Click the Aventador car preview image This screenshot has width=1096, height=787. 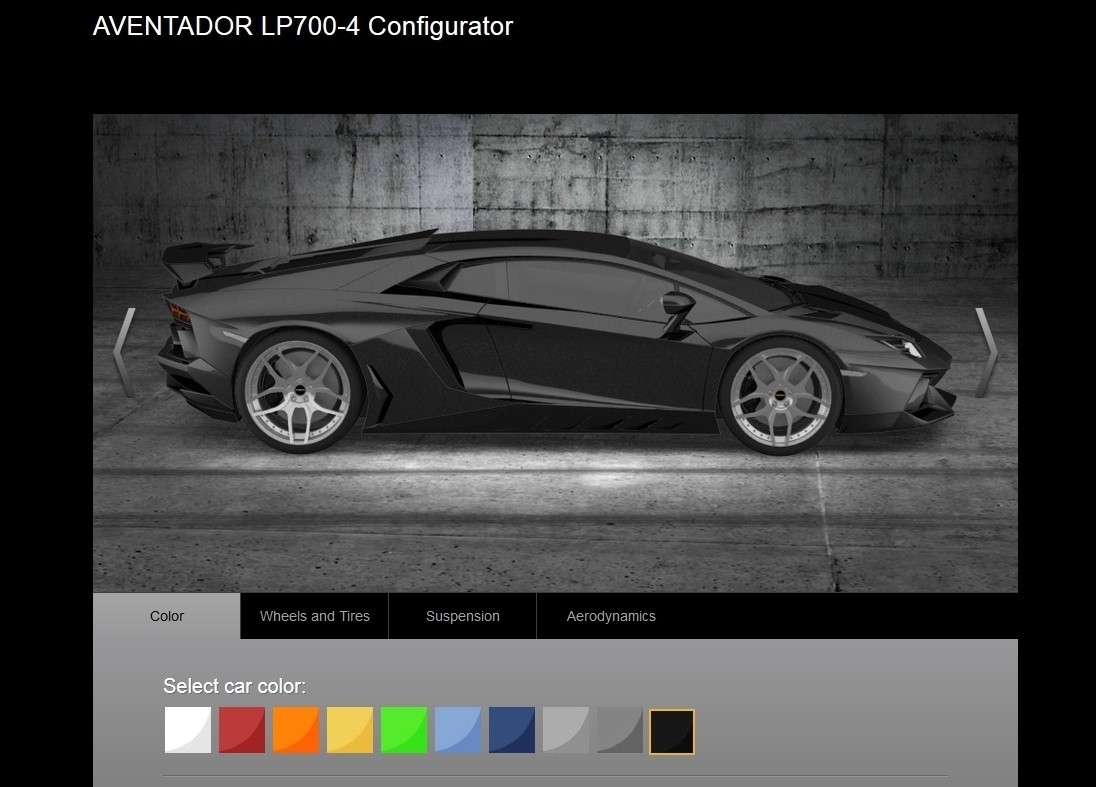click(x=555, y=353)
